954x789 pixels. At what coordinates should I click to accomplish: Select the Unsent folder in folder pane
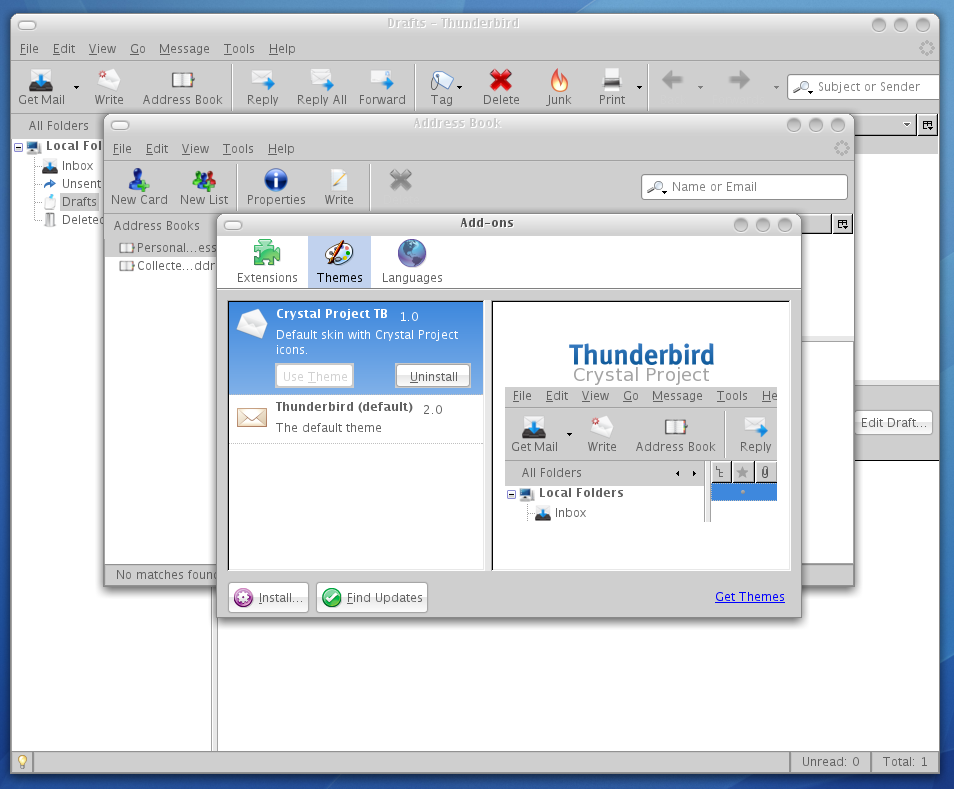tap(81, 184)
